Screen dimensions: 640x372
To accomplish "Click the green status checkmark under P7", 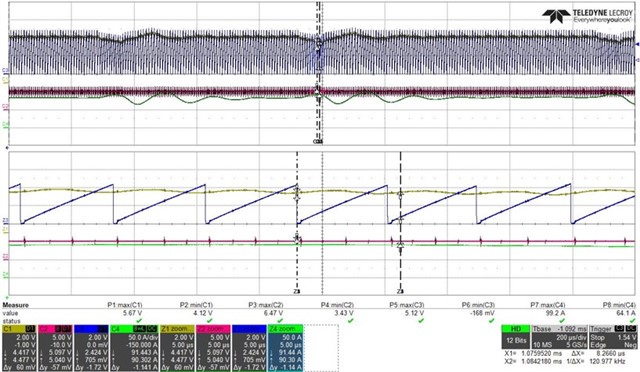I will [562, 321].
